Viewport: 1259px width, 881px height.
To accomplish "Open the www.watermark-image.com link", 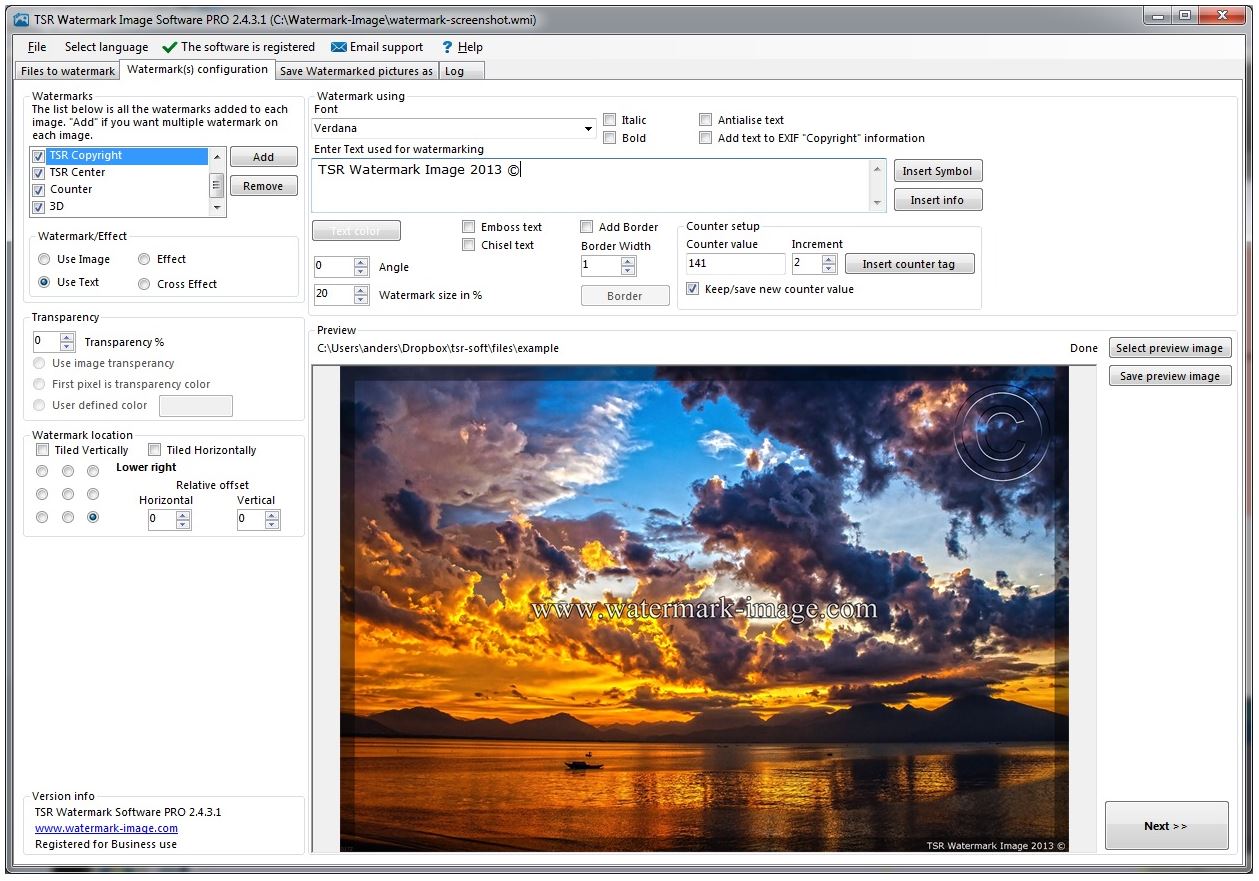I will [x=107, y=828].
